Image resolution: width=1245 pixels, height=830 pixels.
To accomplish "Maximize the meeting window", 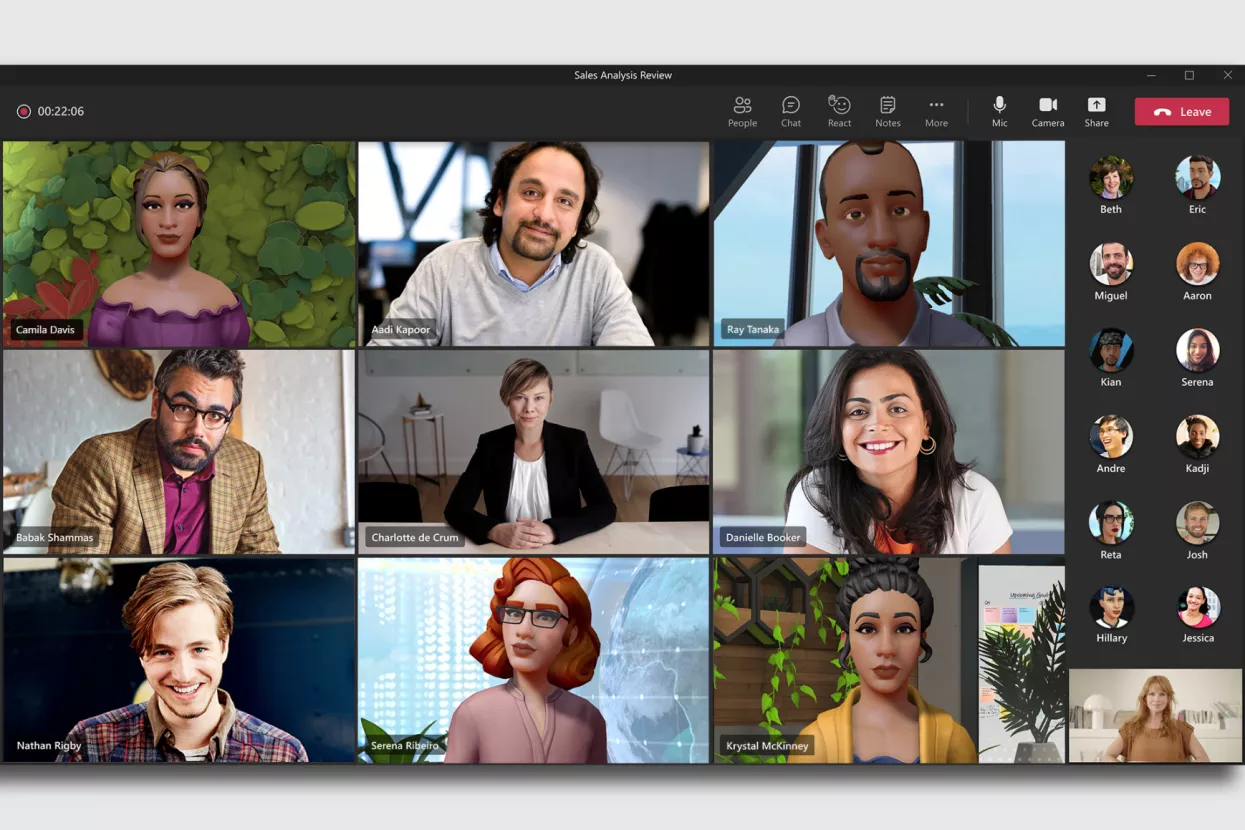I will pos(1189,75).
